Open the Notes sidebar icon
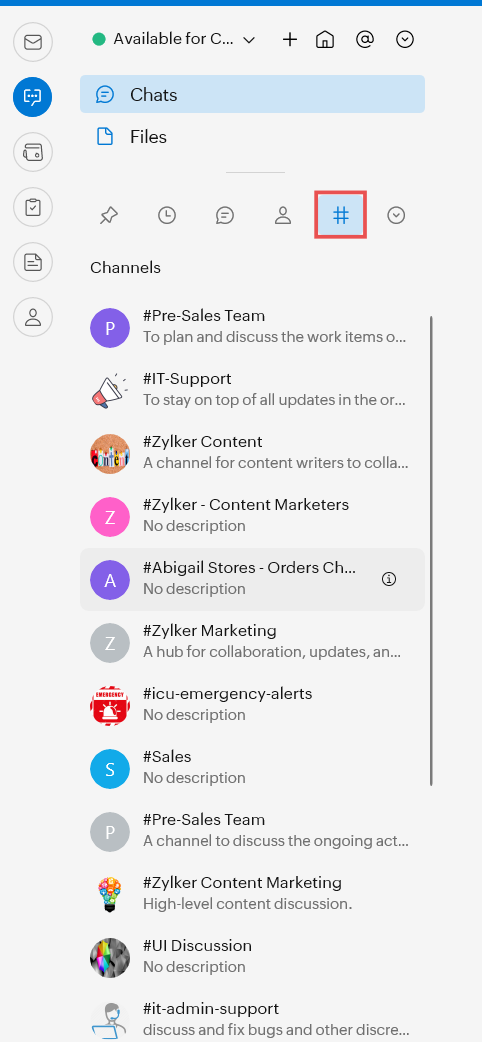 click(x=33, y=262)
